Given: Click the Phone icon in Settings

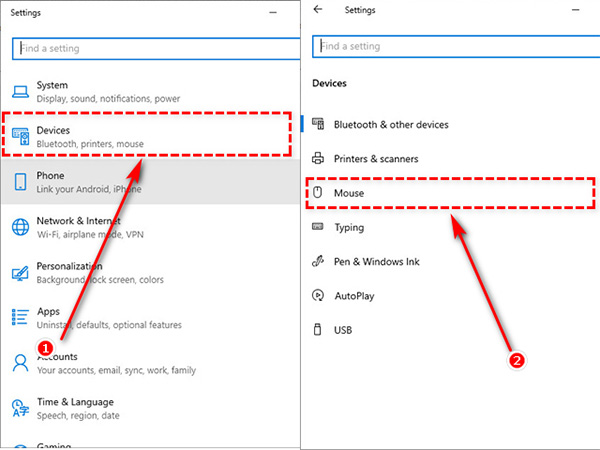Looking at the screenshot, I should [x=20, y=182].
